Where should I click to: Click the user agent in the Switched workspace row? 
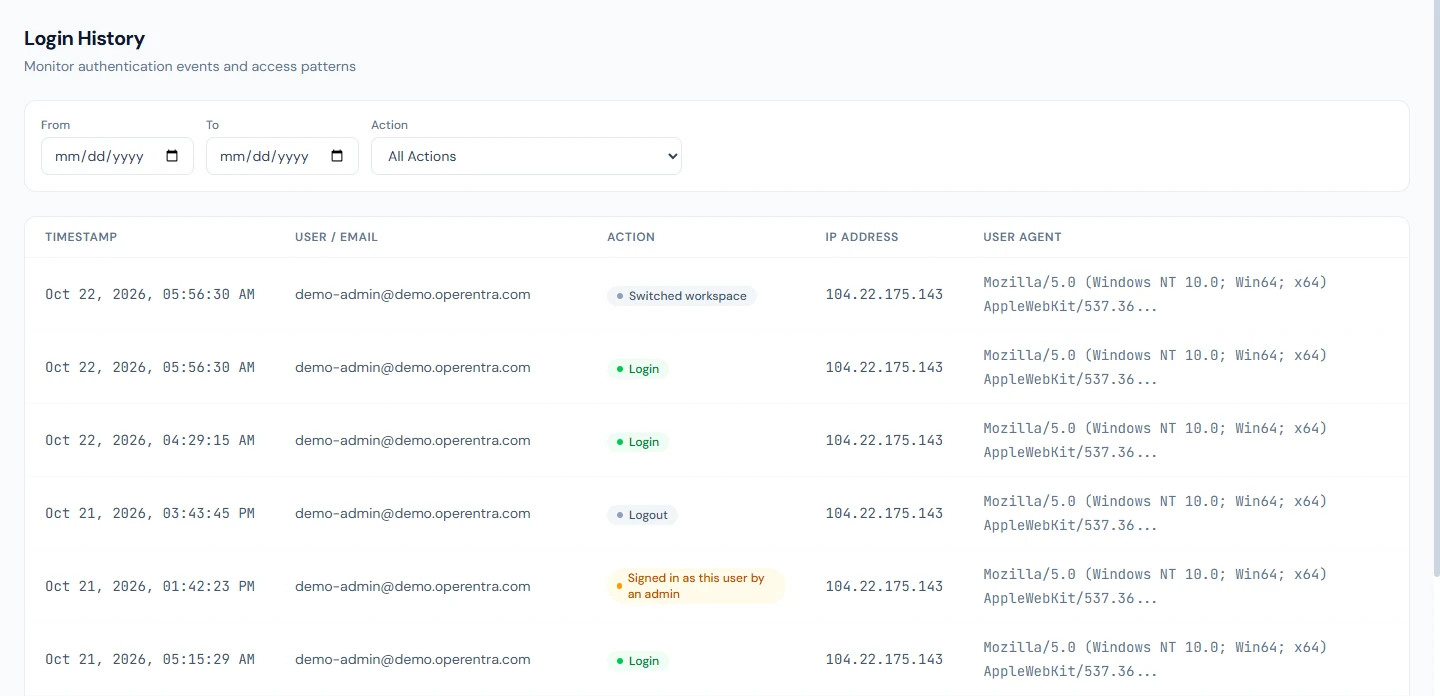[1155, 294]
